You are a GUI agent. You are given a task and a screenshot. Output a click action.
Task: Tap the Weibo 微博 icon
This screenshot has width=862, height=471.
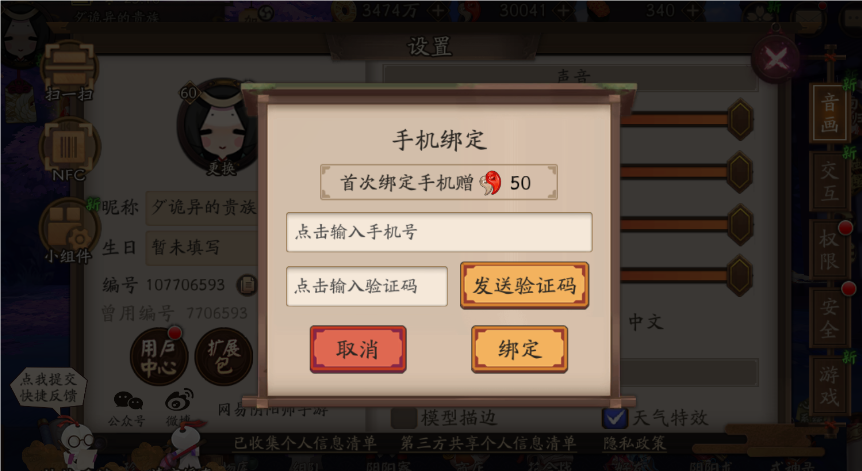(x=179, y=407)
